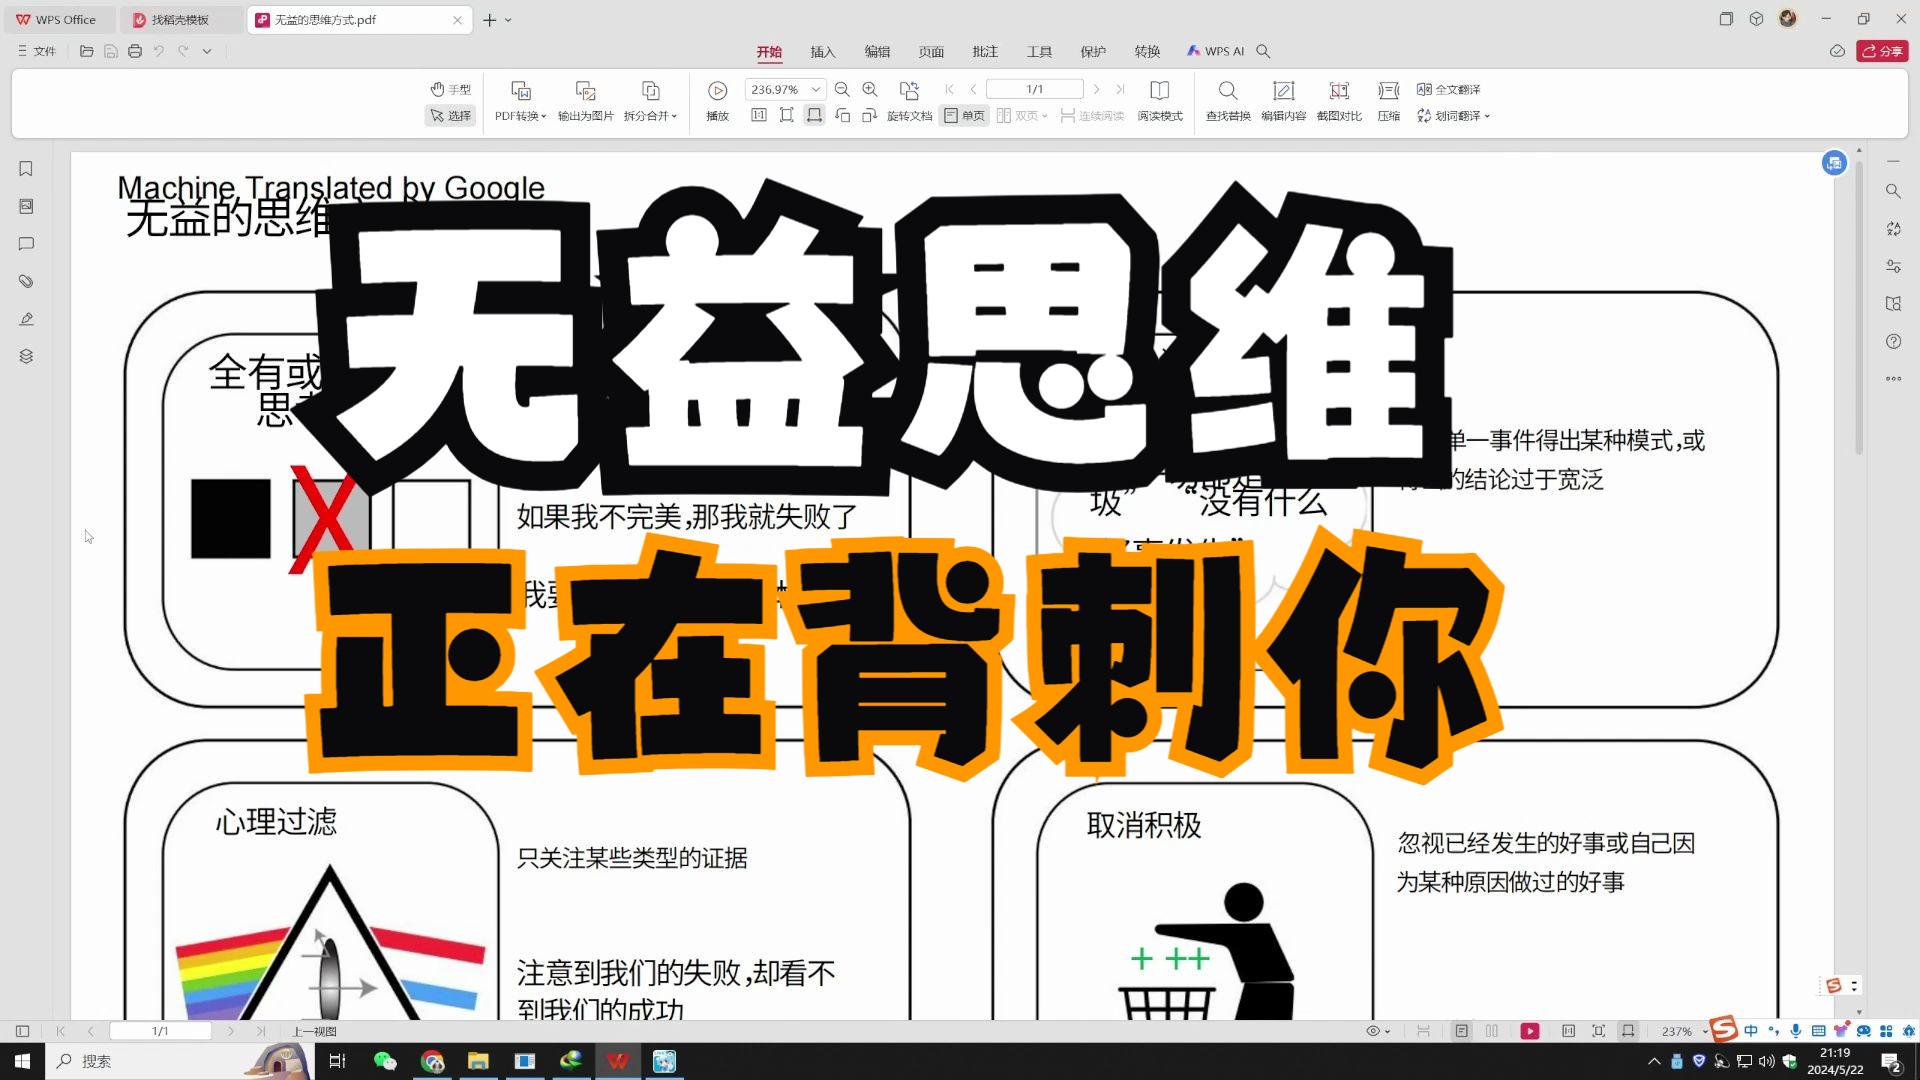Select the Hand (手型) tool
This screenshot has width=1920, height=1080.
(450, 89)
